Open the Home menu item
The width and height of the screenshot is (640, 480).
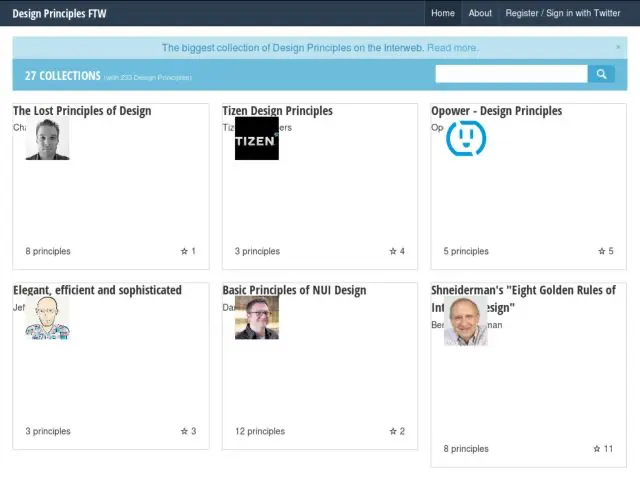(x=443, y=13)
